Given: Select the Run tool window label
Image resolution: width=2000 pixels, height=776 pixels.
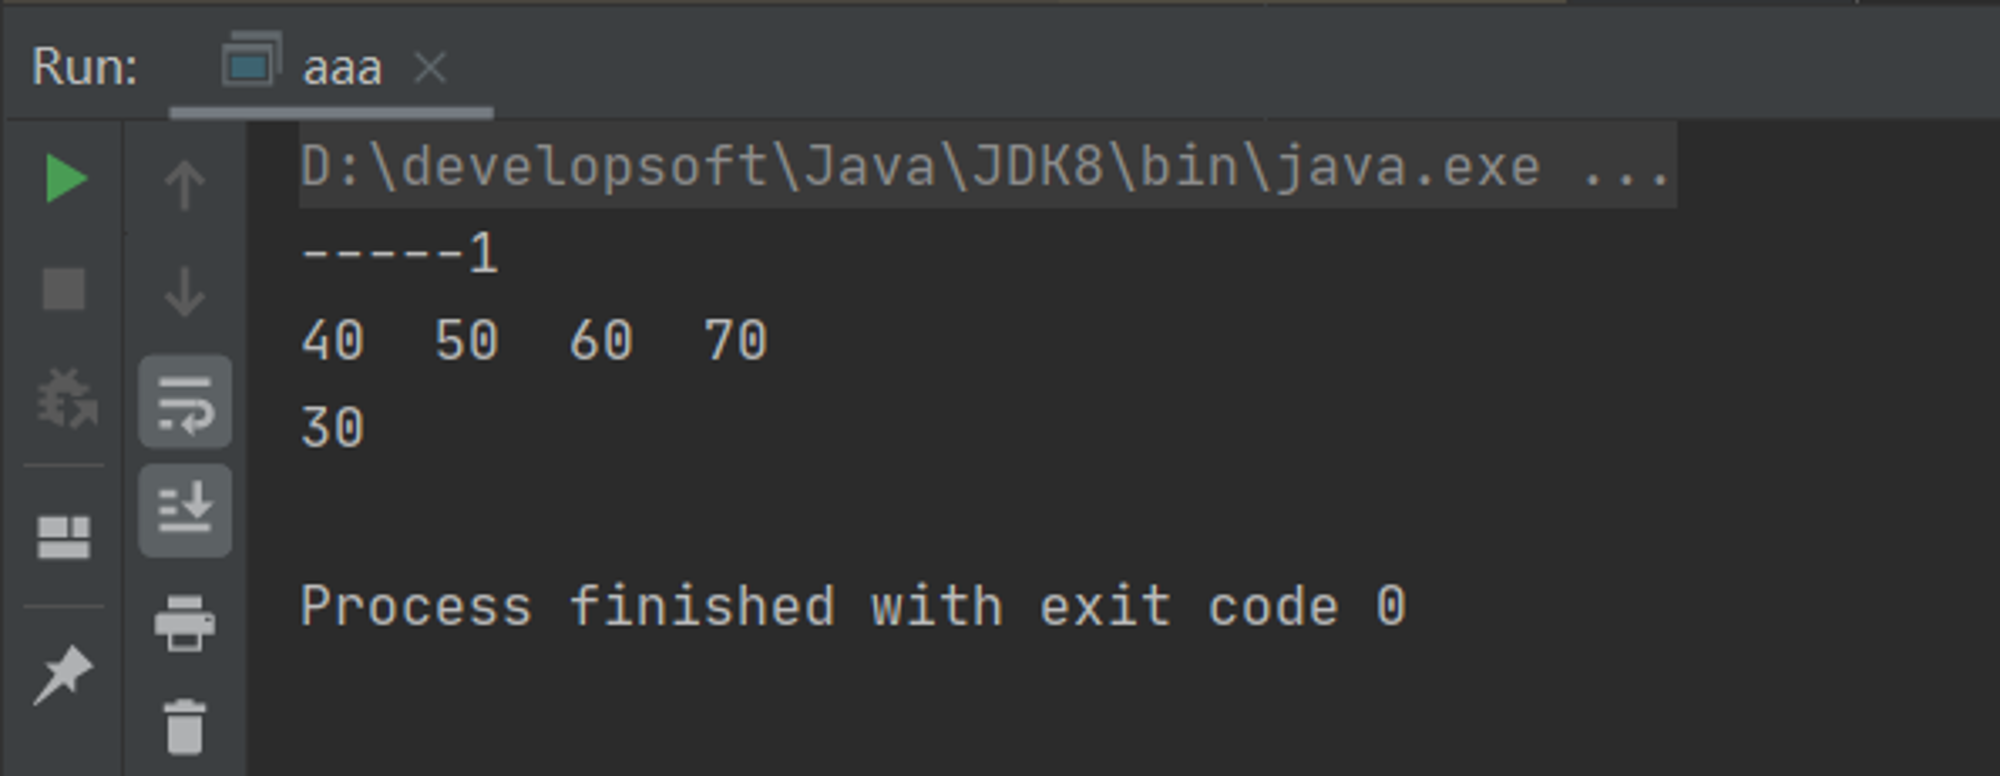Looking at the screenshot, I should (x=85, y=68).
